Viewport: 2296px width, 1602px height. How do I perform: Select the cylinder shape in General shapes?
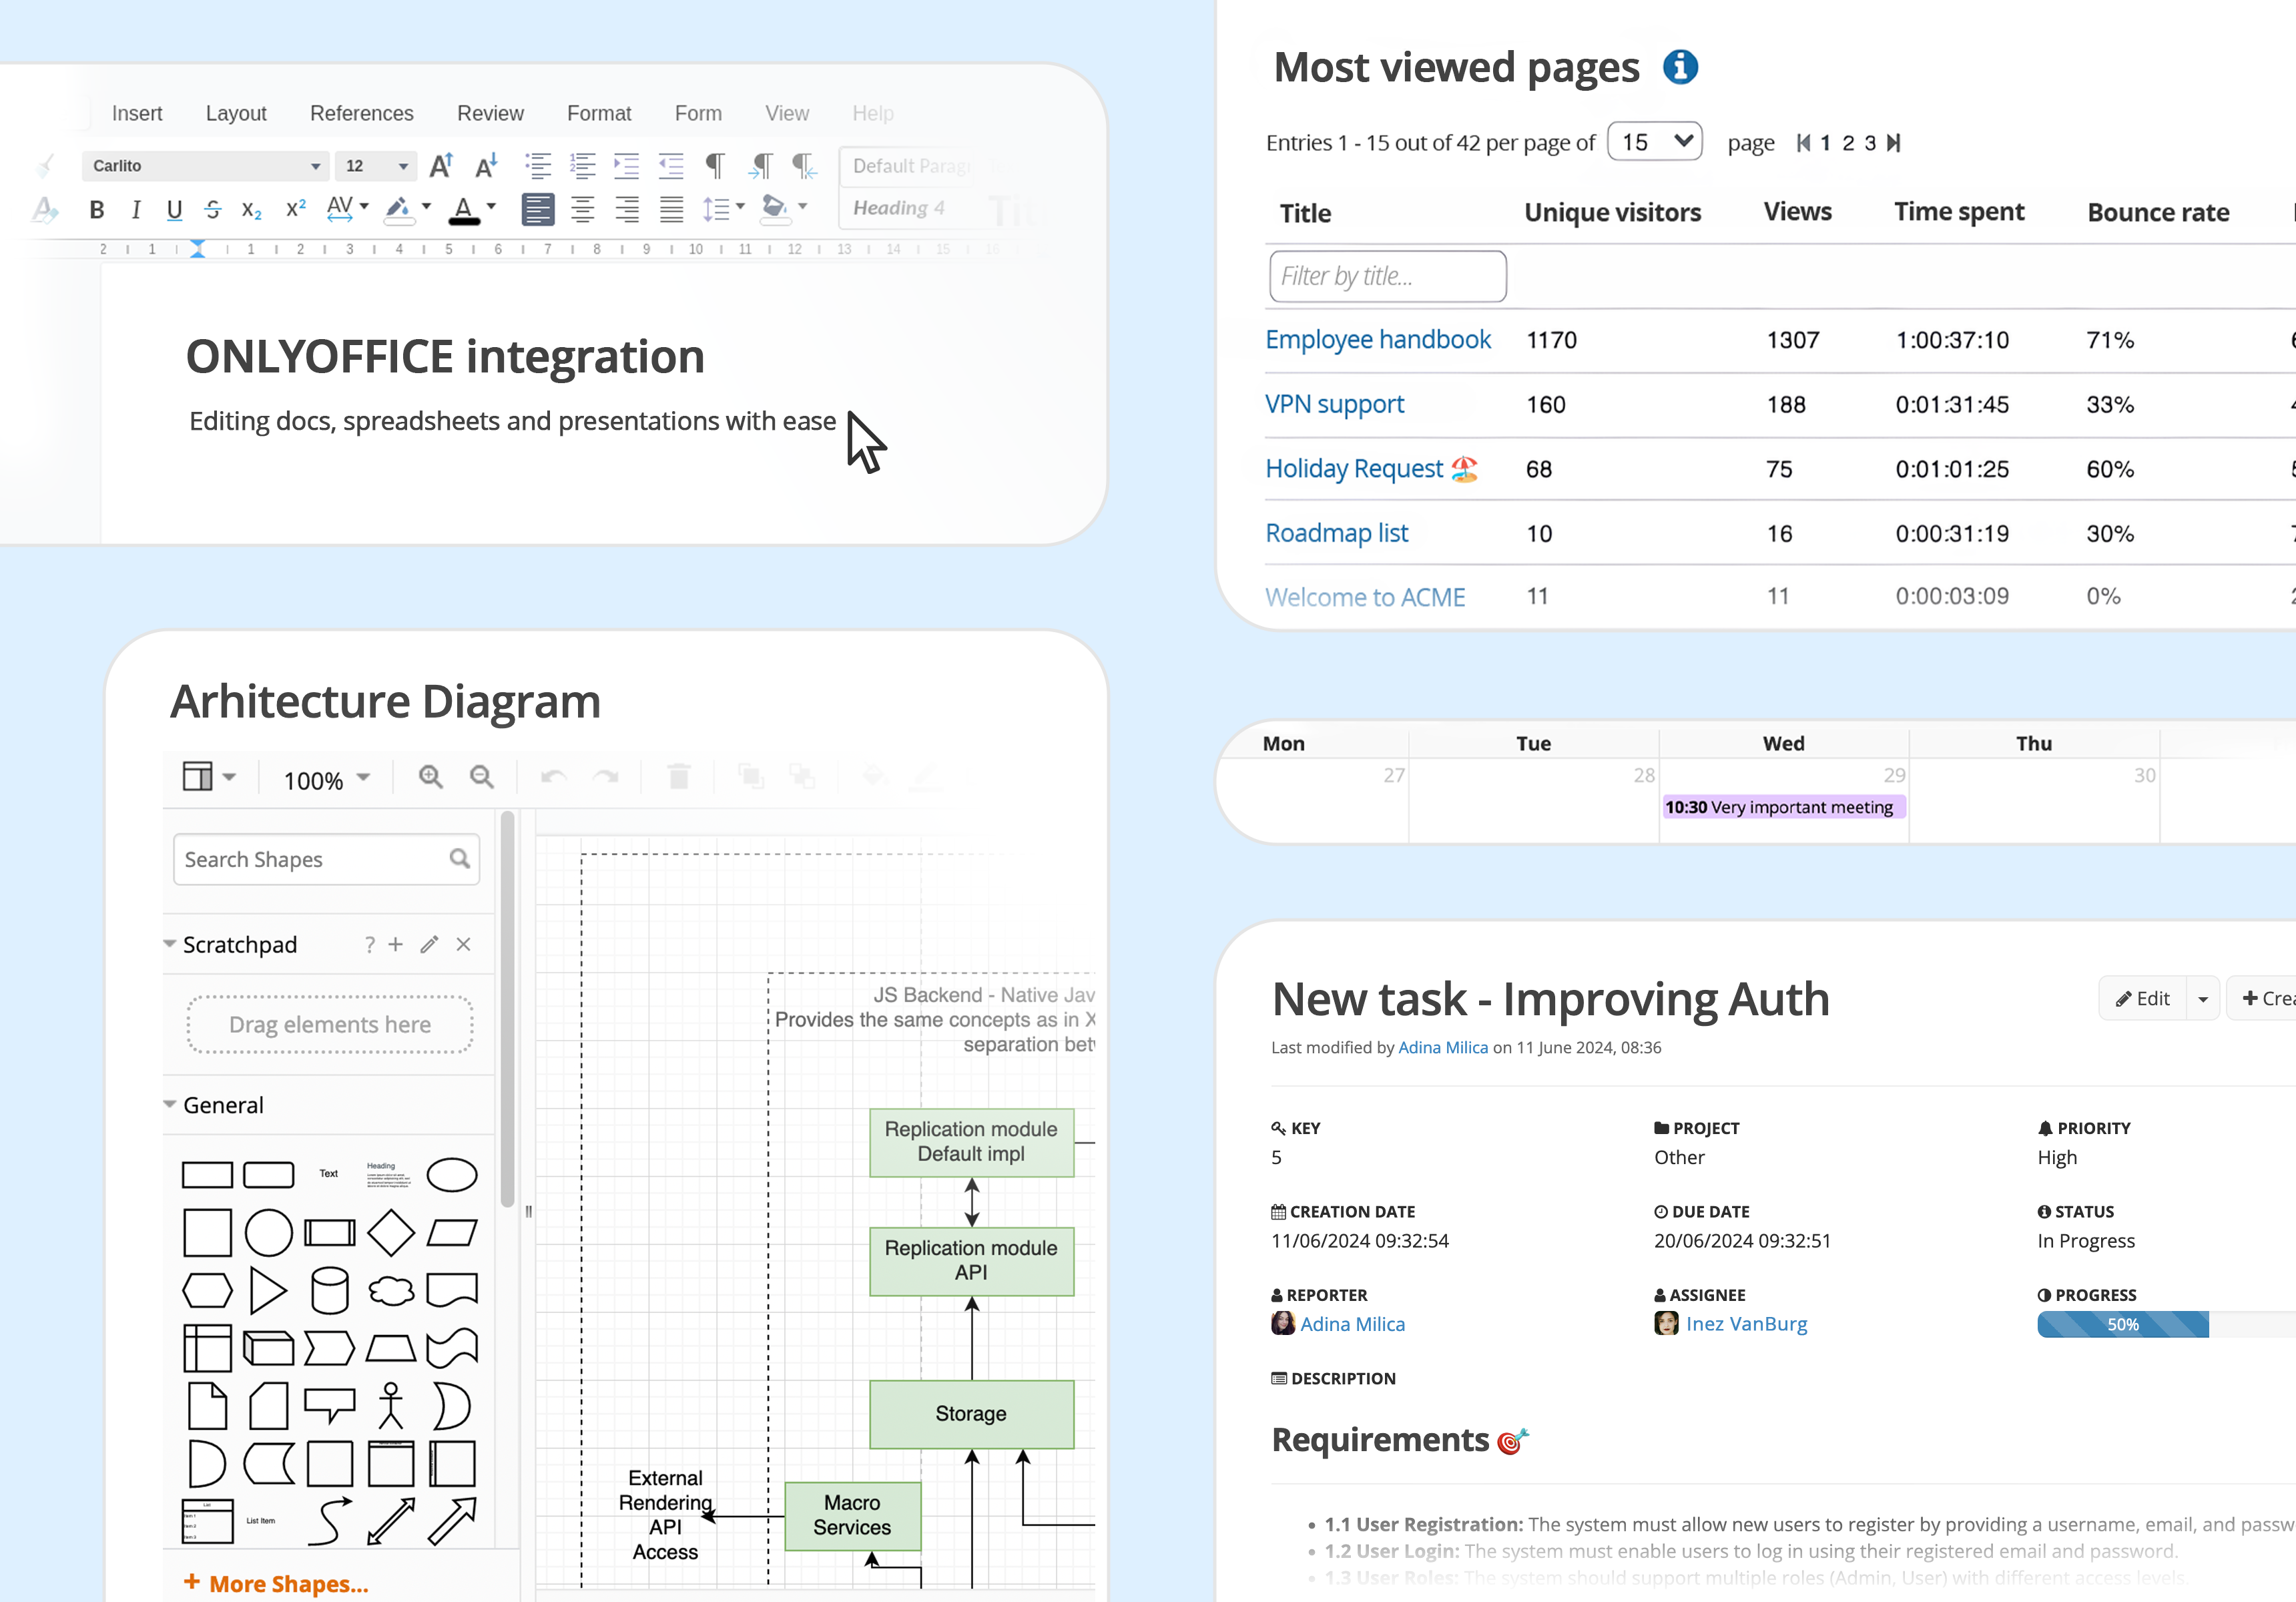[x=329, y=1290]
